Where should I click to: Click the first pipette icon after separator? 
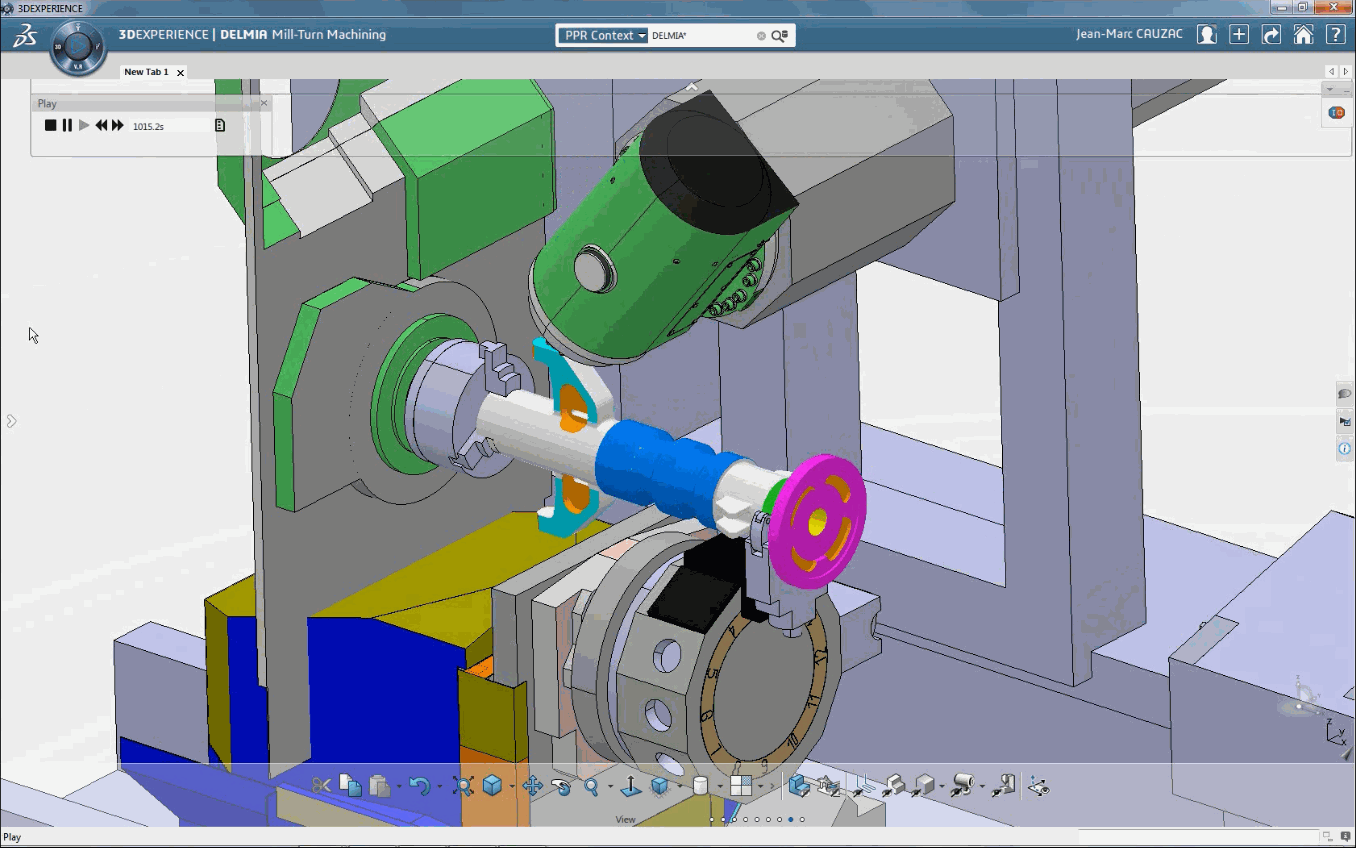click(865, 786)
